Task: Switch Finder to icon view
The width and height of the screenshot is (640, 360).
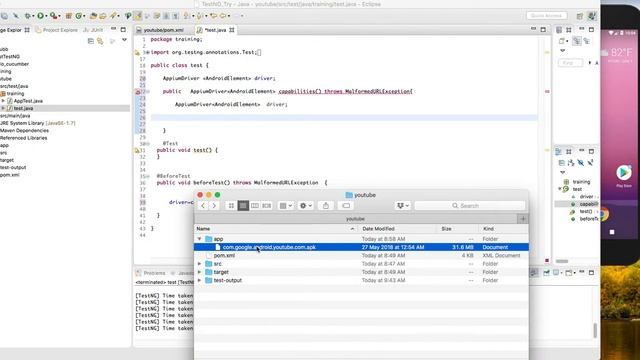Action: [231, 206]
